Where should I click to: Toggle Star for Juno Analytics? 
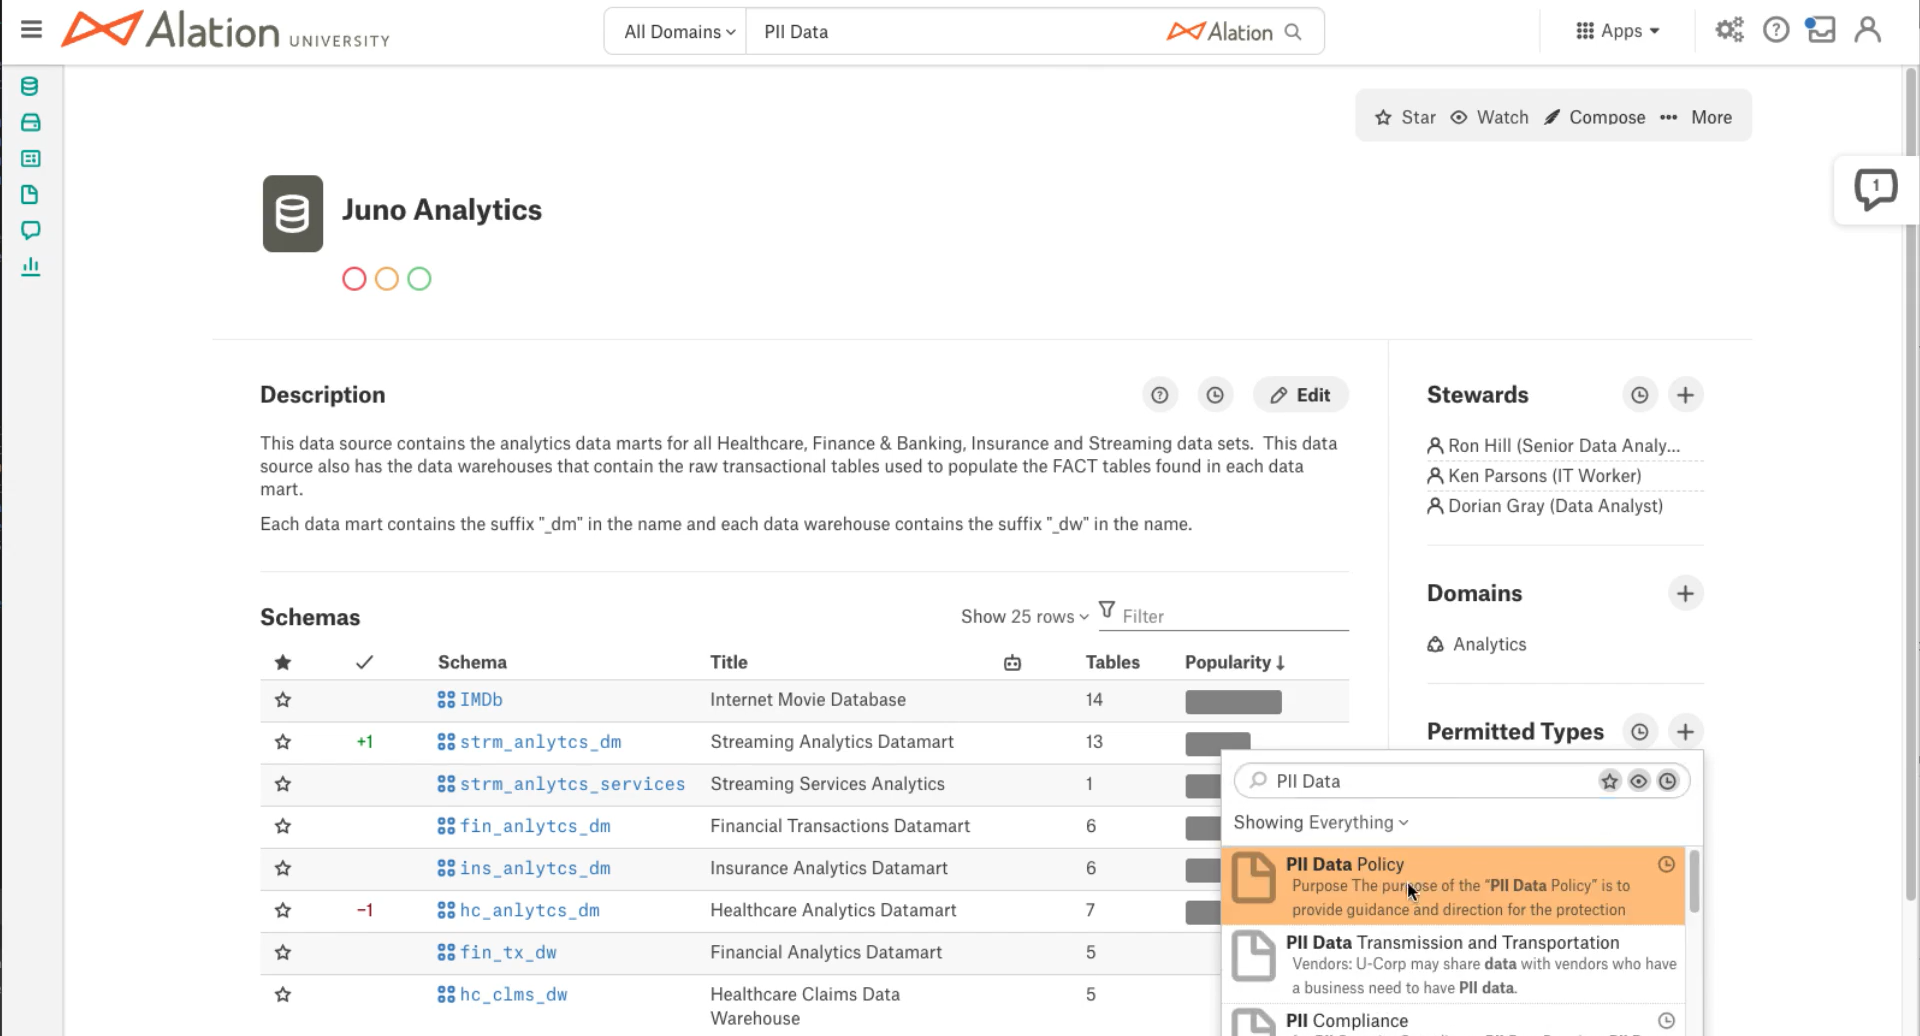pos(1405,117)
